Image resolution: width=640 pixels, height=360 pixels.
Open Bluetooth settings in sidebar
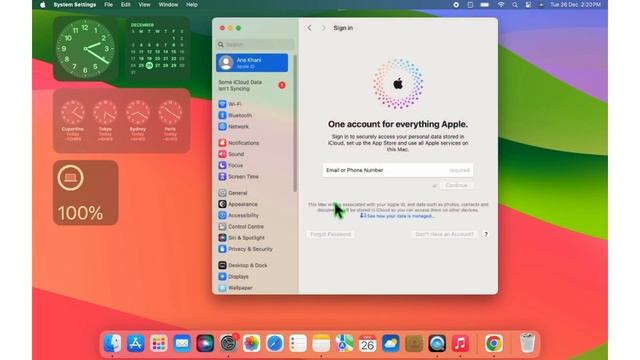[235, 116]
